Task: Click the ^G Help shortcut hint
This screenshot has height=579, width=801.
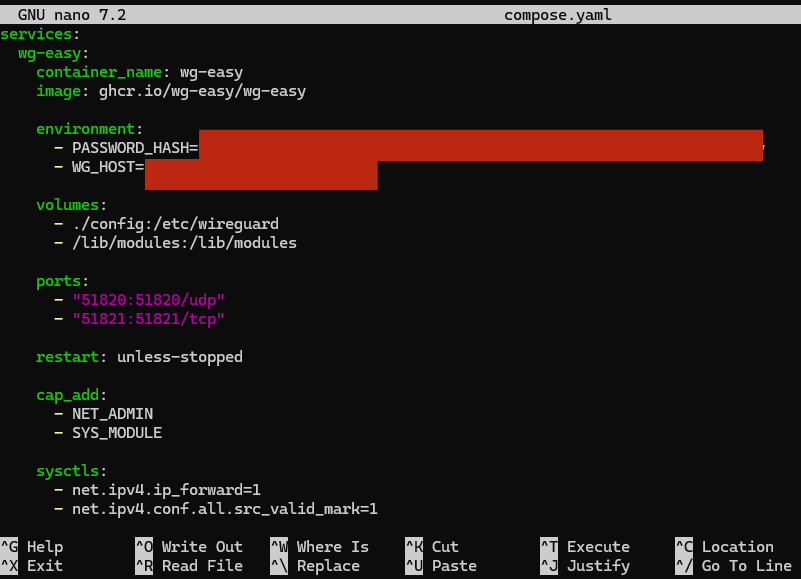Action: pyautogui.click(x=32, y=547)
